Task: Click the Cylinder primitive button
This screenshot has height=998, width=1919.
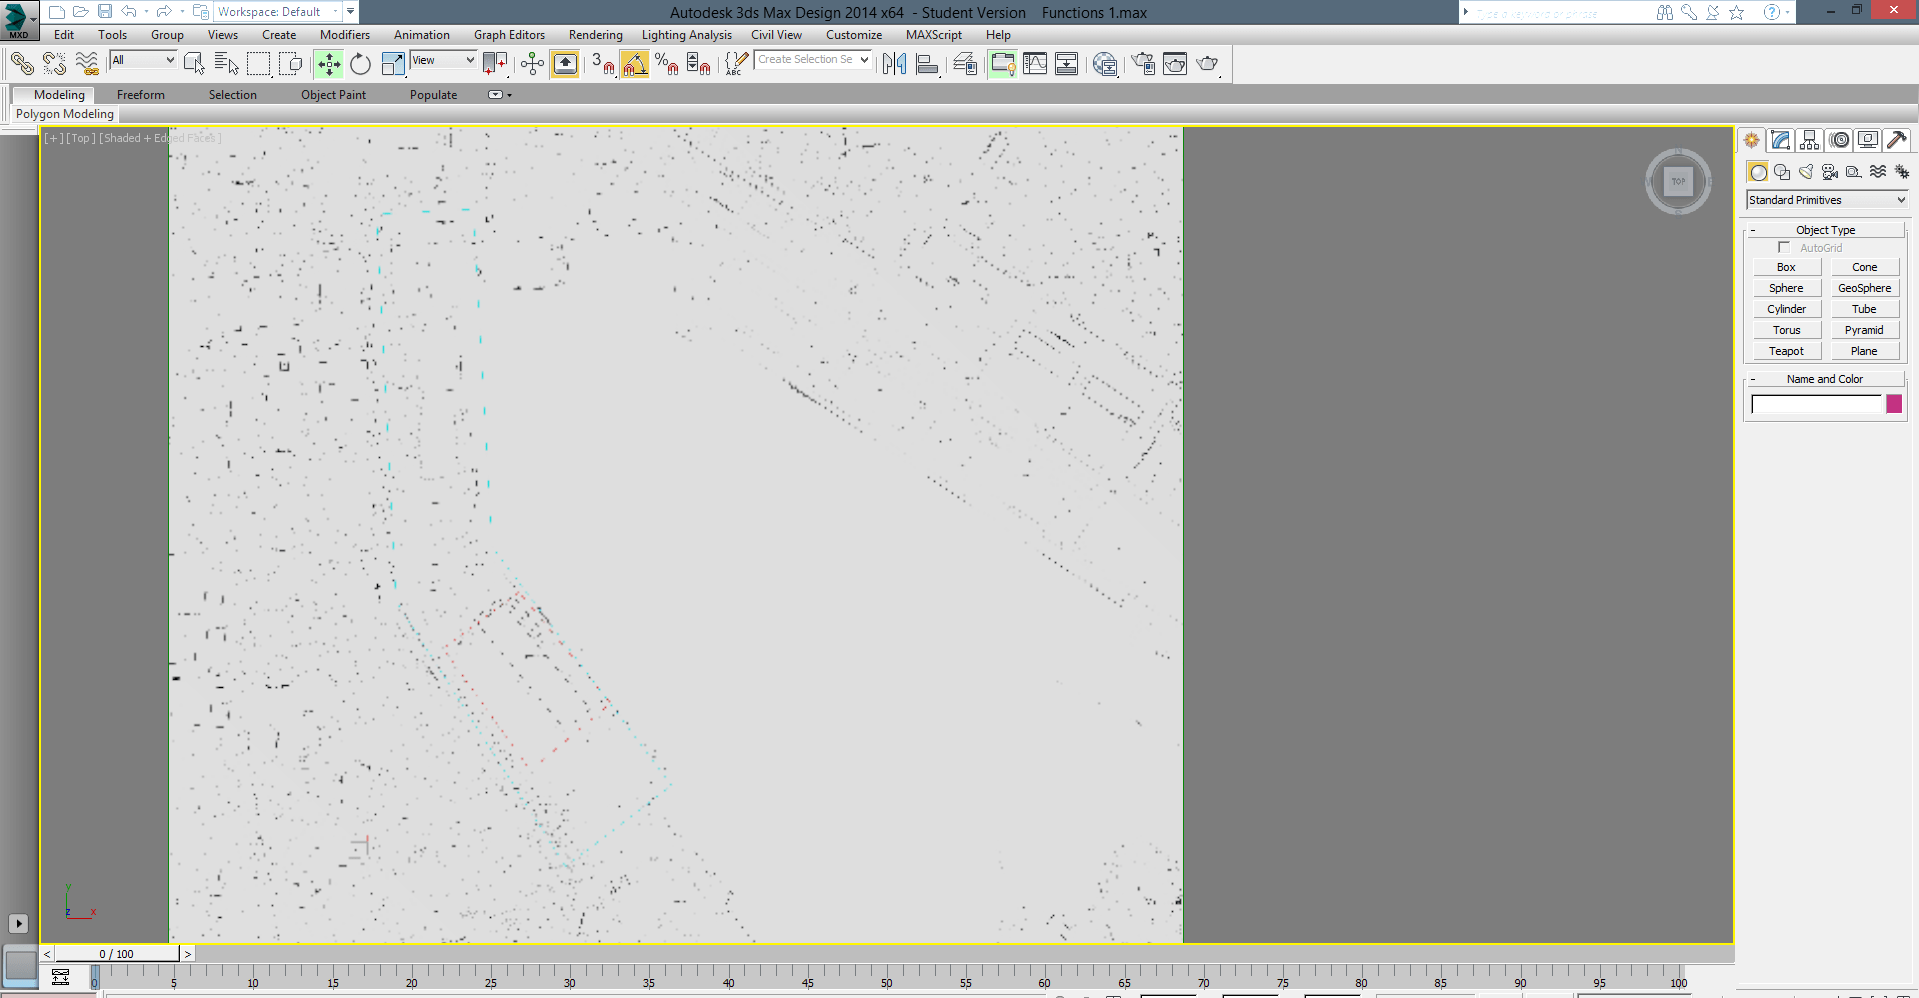Action: (x=1786, y=309)
